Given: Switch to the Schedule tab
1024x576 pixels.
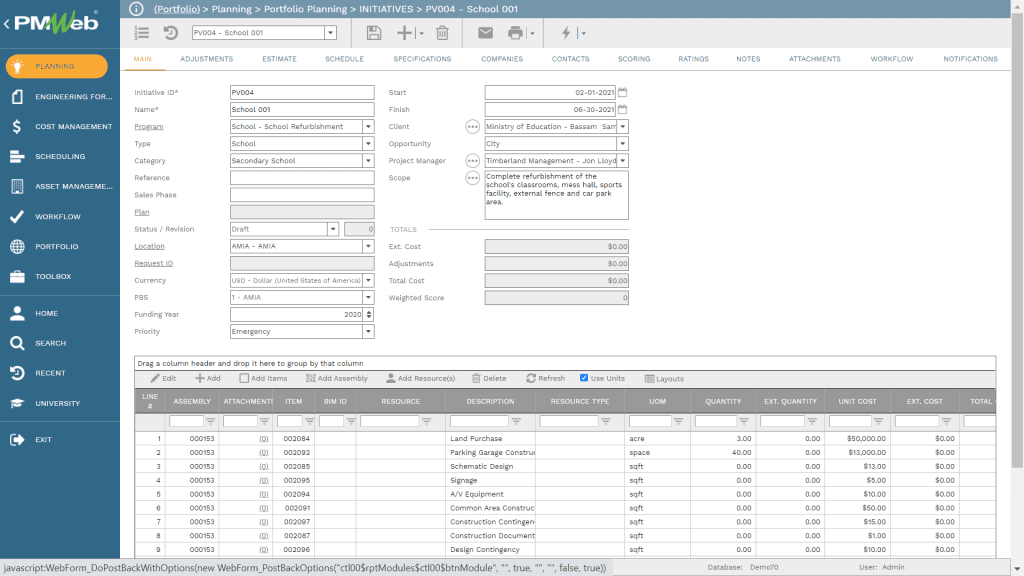Looking at the screenshot, I should tap(344, 59).
